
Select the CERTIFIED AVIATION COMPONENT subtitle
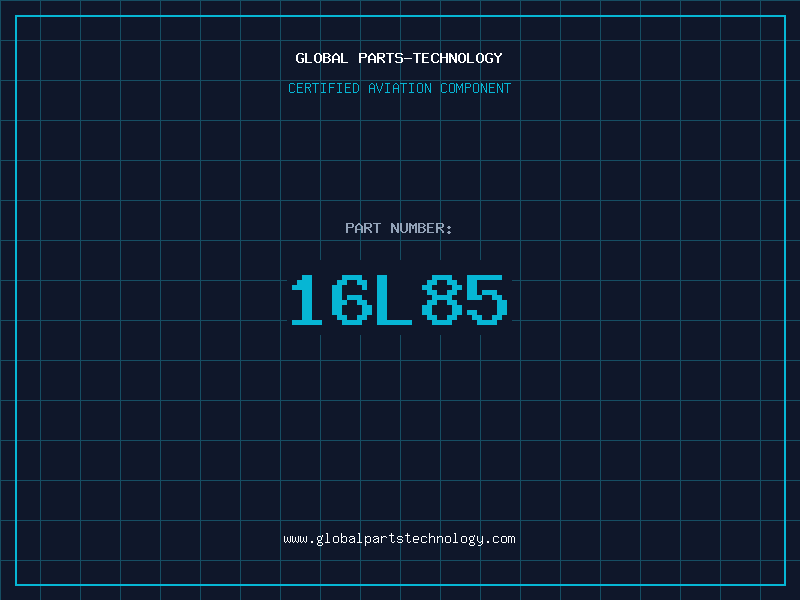(x=399, y=88)
